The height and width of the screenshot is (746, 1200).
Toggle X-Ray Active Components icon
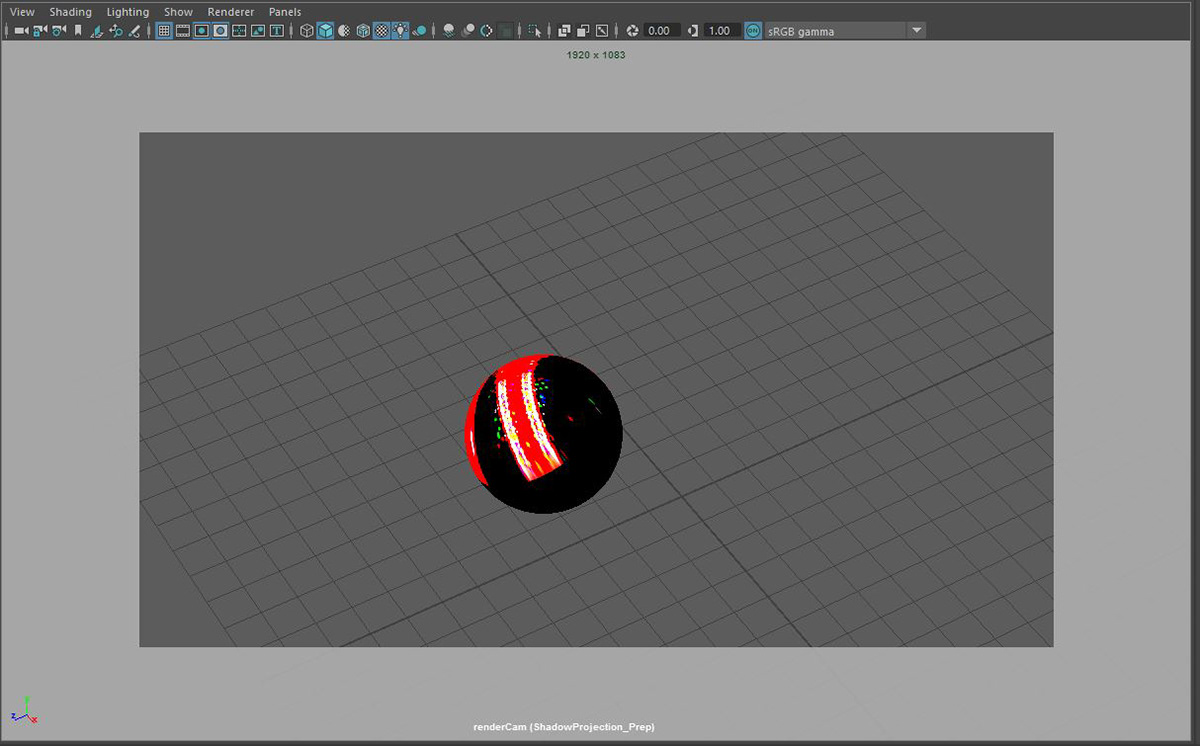tap(583, 31)
